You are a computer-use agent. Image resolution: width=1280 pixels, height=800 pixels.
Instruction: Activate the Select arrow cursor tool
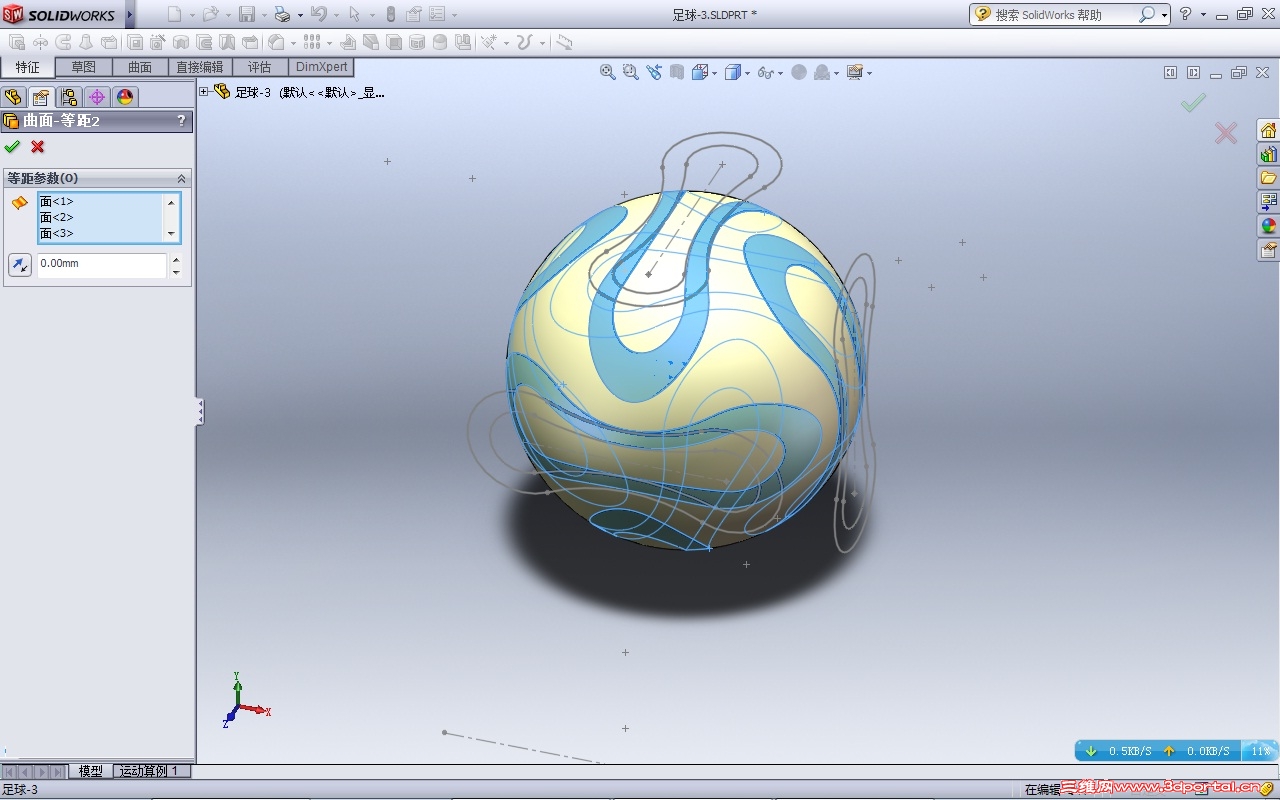[x=354, y=14]
